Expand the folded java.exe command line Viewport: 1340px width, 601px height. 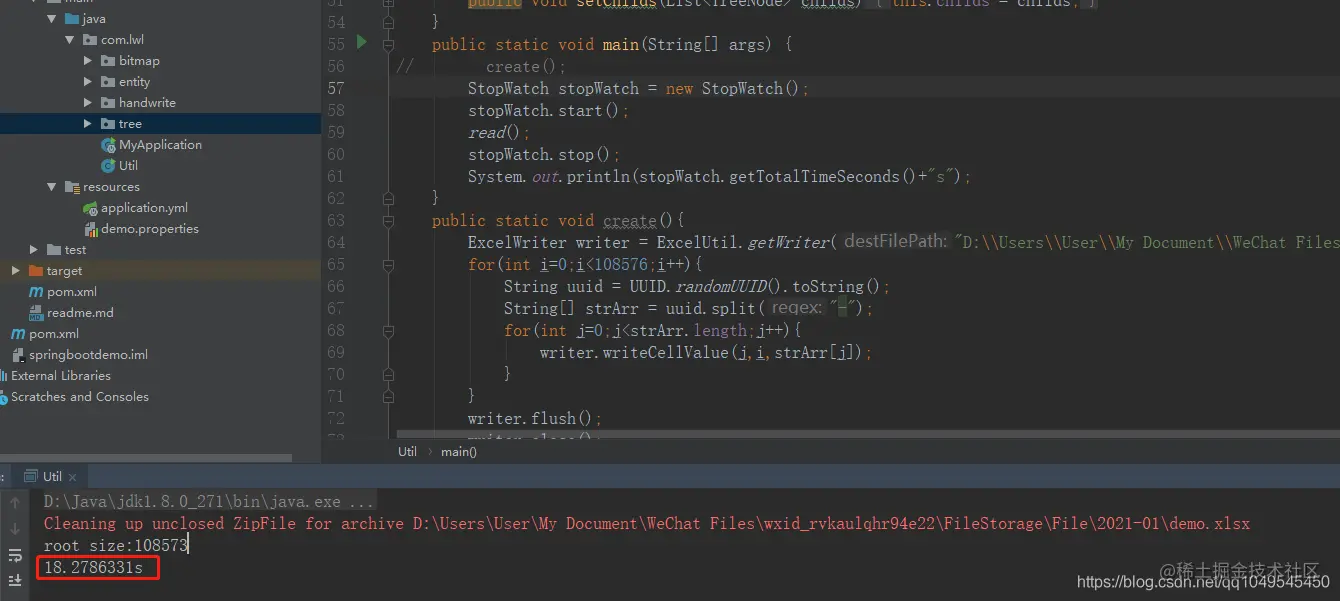pyautogui.click(x=209, y=502)
